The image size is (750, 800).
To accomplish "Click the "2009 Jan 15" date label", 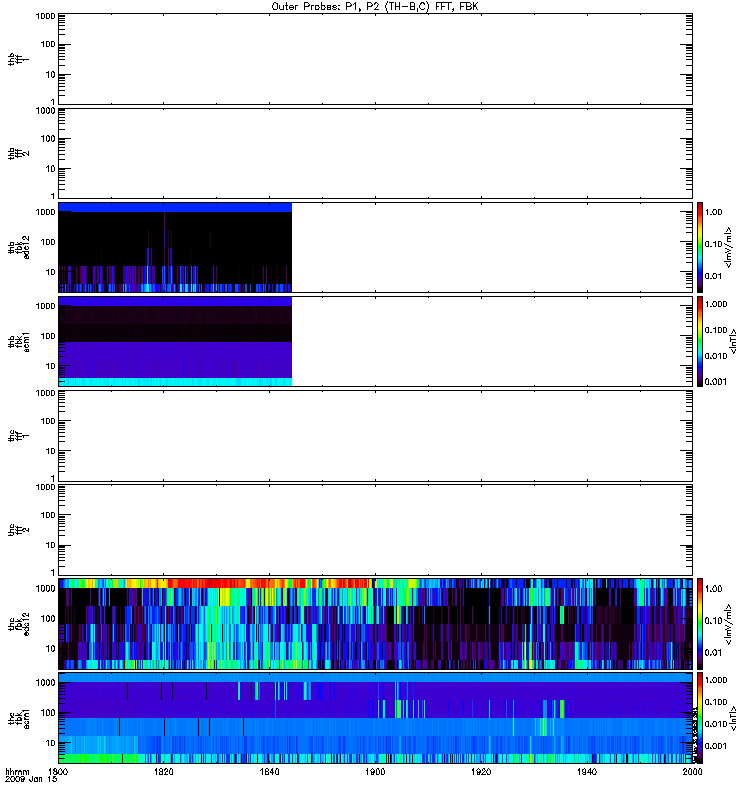I will coord(31,780).
